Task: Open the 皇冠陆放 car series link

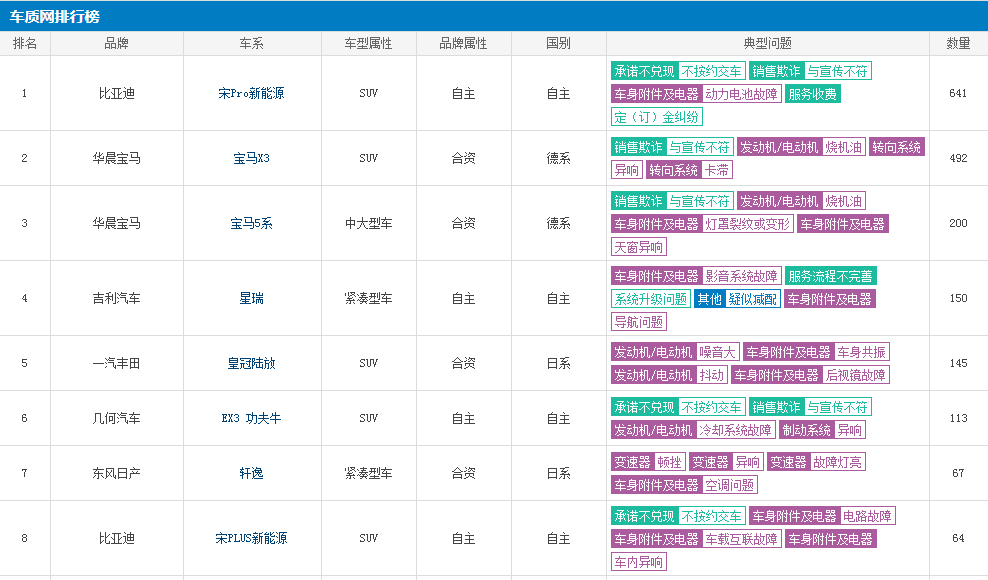Action: coord(251,363)
